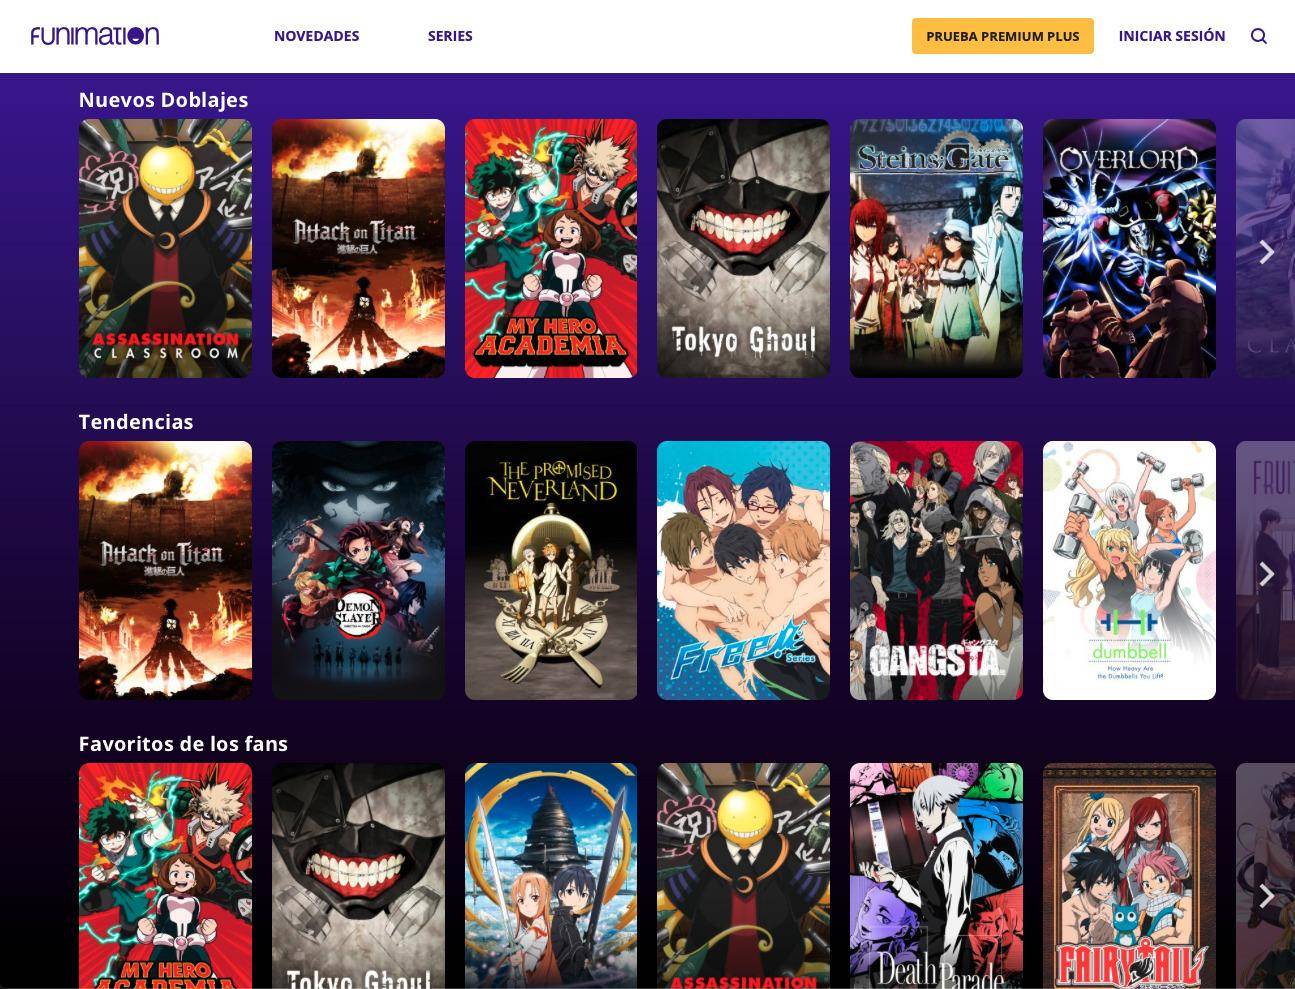Open the dumbbell anime poster

tap(1129, 570)
